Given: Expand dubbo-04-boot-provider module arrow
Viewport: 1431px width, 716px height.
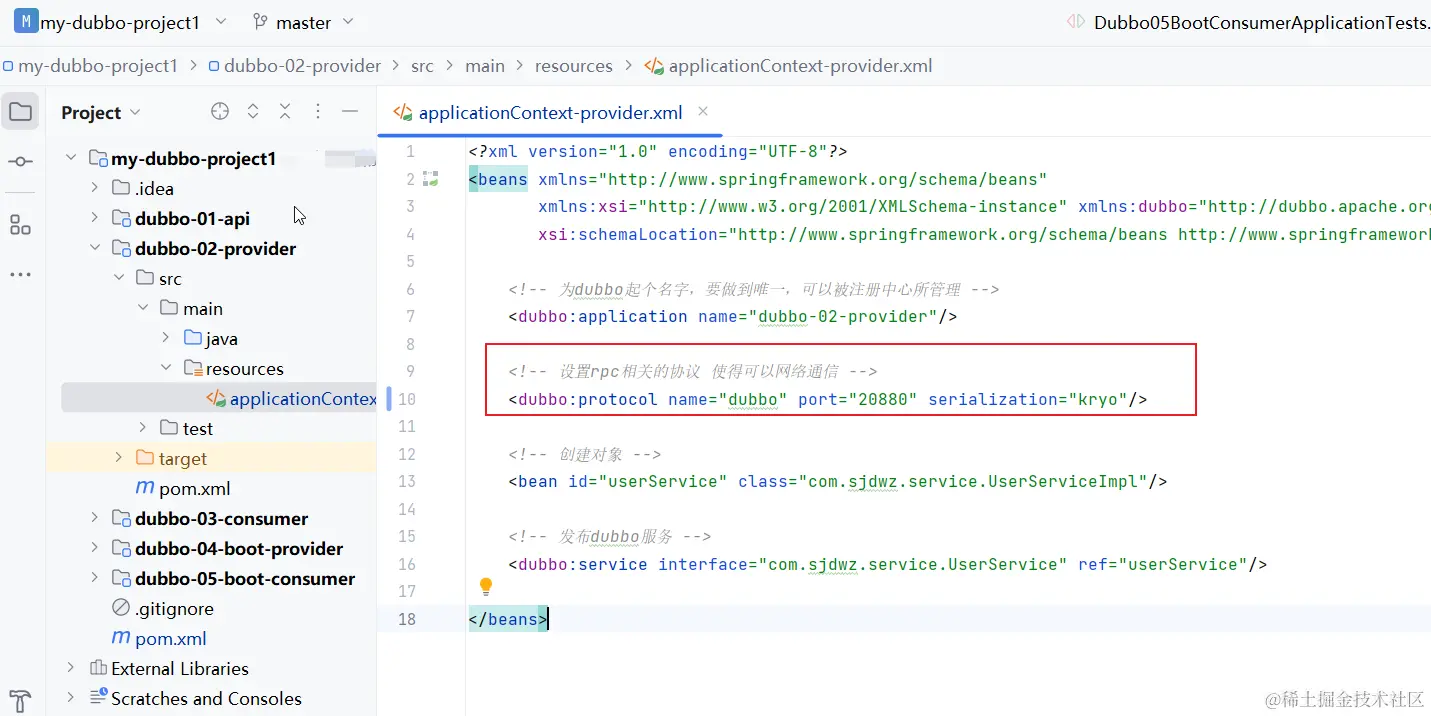Looking at the screenshot, I should 95,548.
